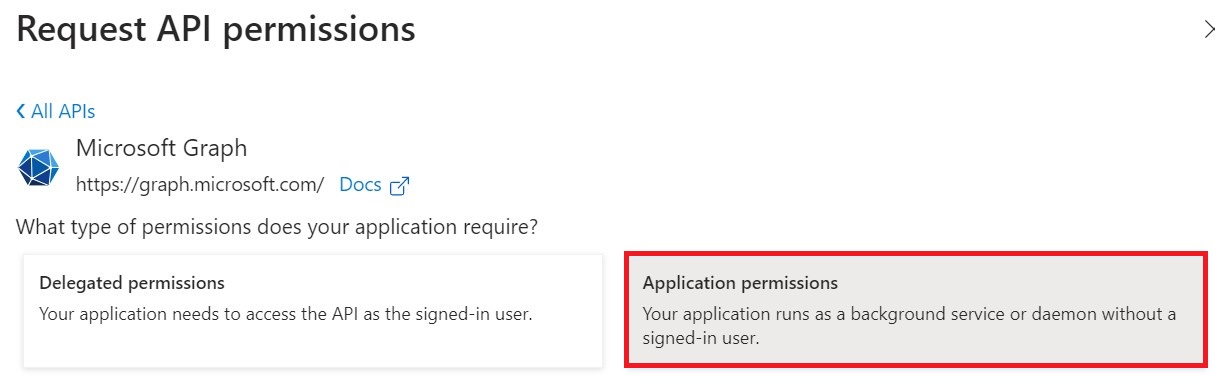Screen dimensions: 1215x382
Task: Collapse the panel using the top-right arrow
Action: 1208,29
